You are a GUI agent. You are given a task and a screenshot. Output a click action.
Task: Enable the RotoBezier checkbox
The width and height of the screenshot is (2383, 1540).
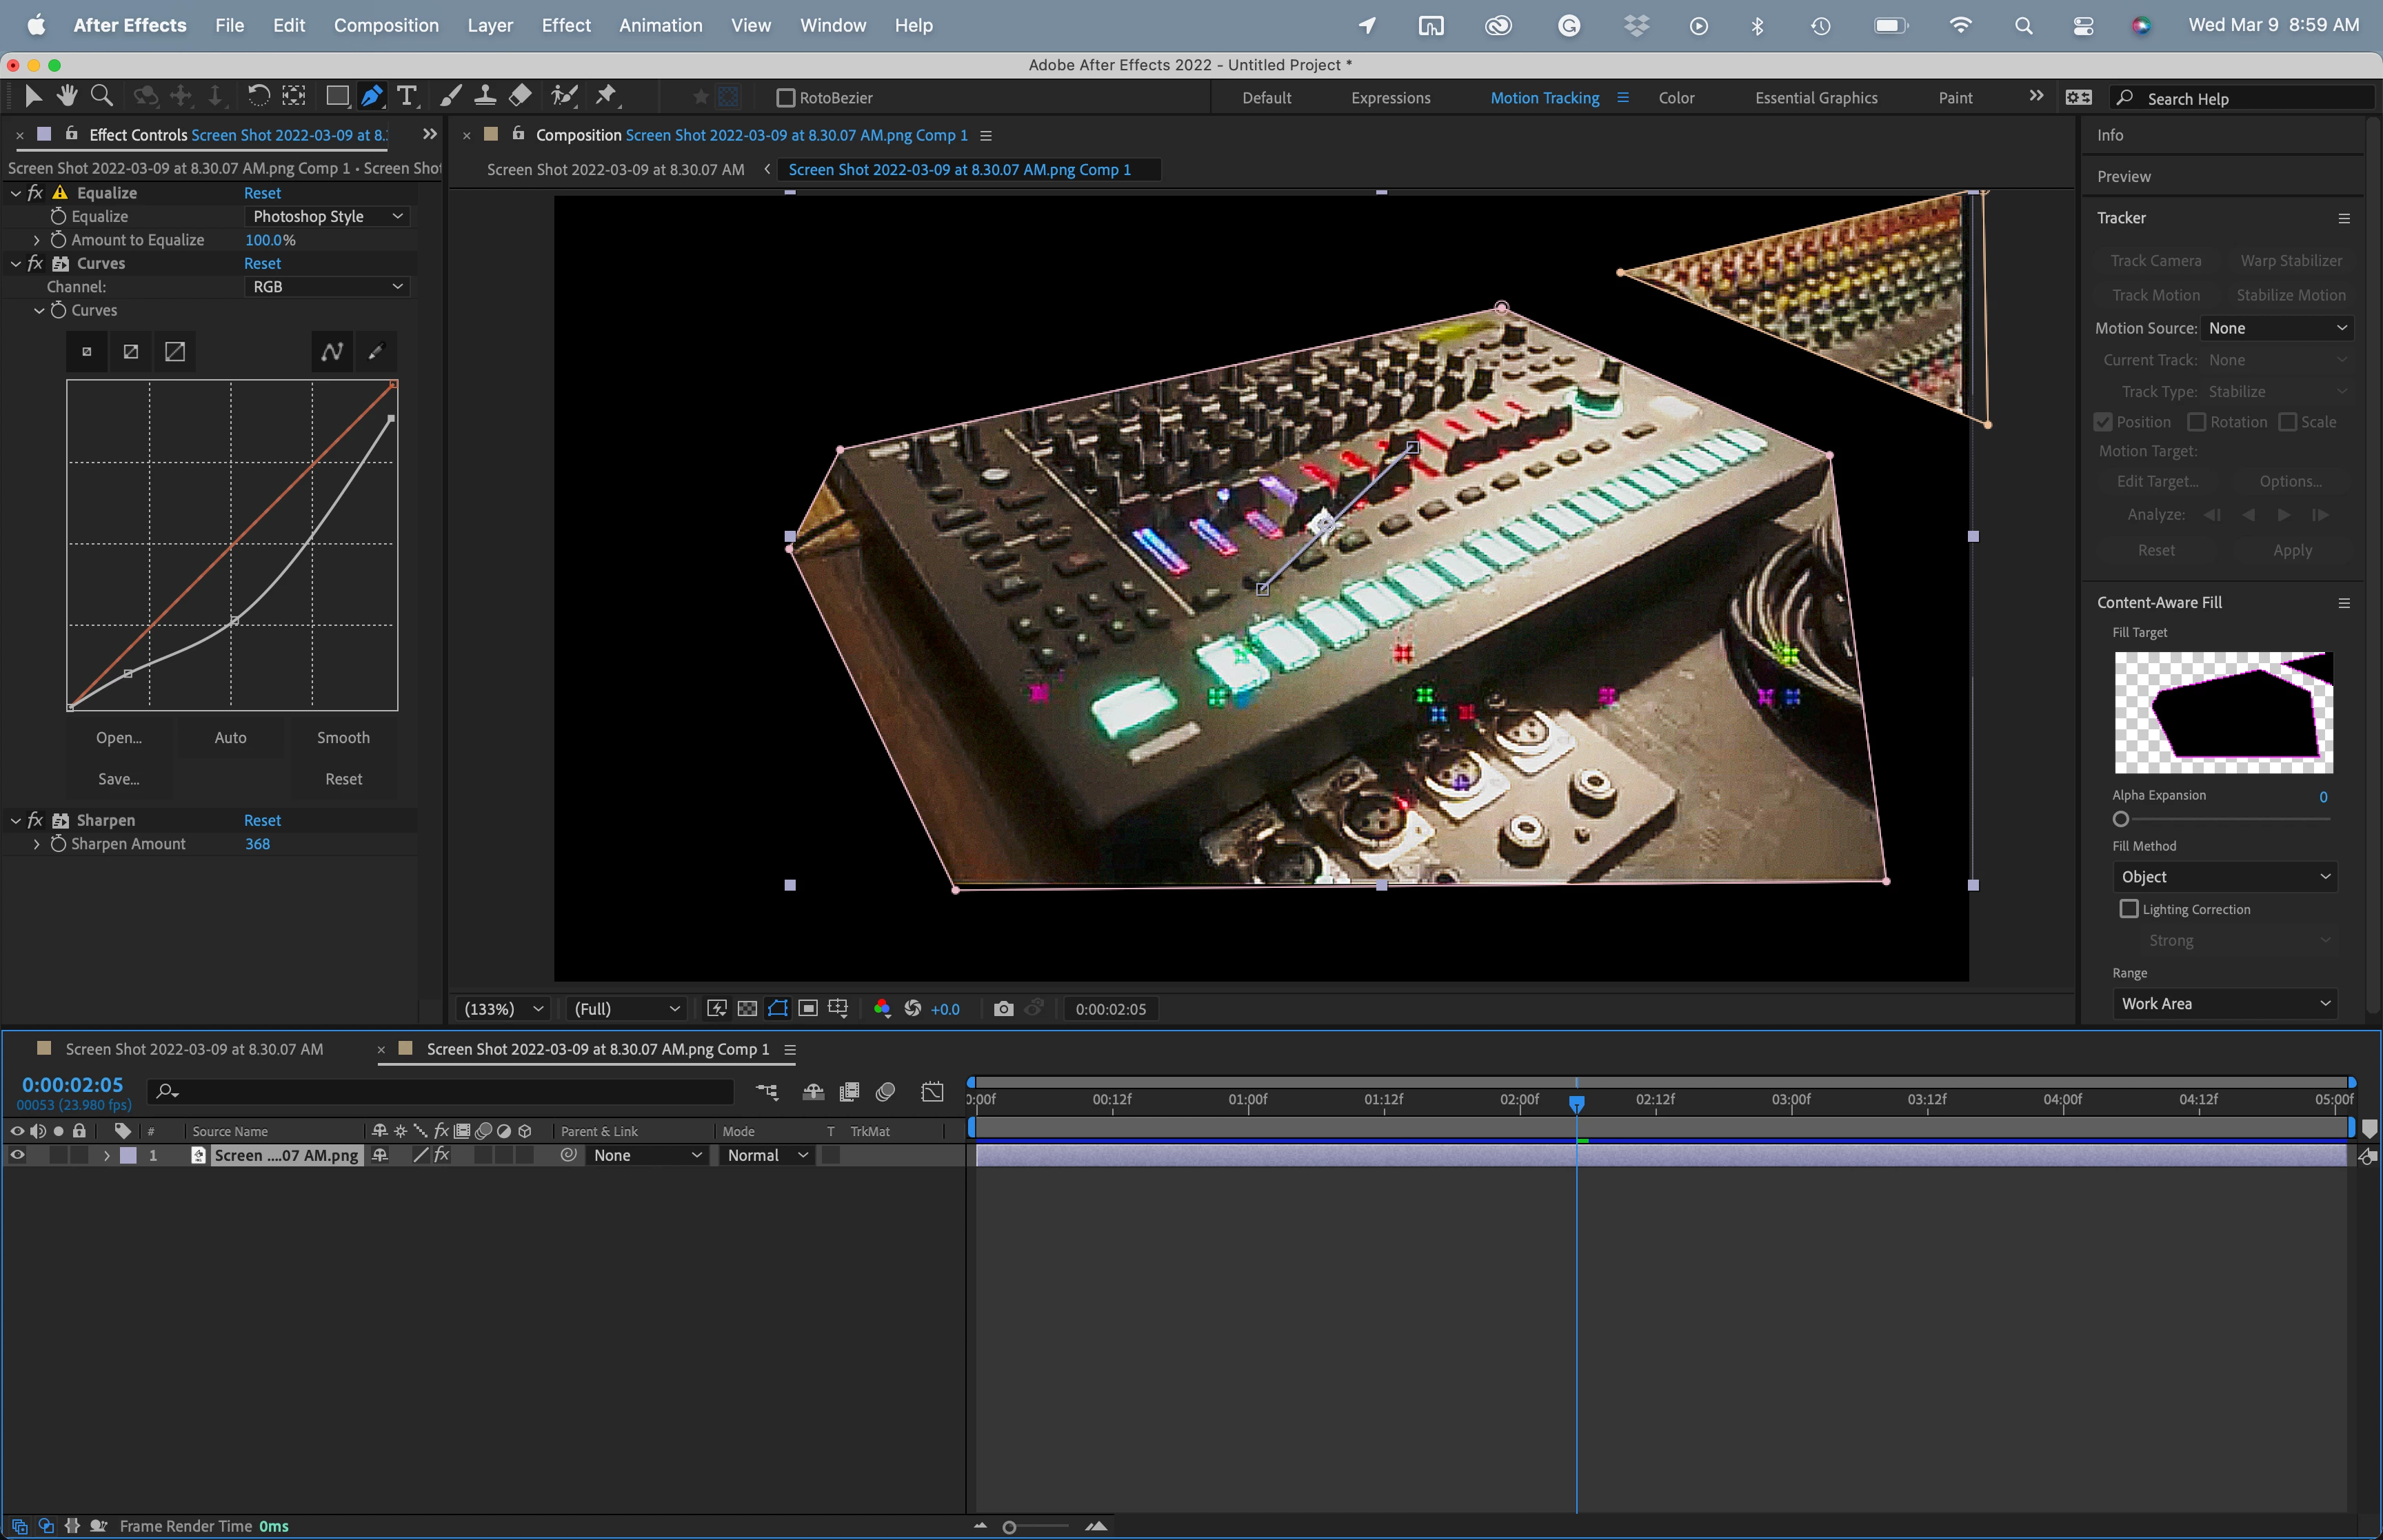786,98
